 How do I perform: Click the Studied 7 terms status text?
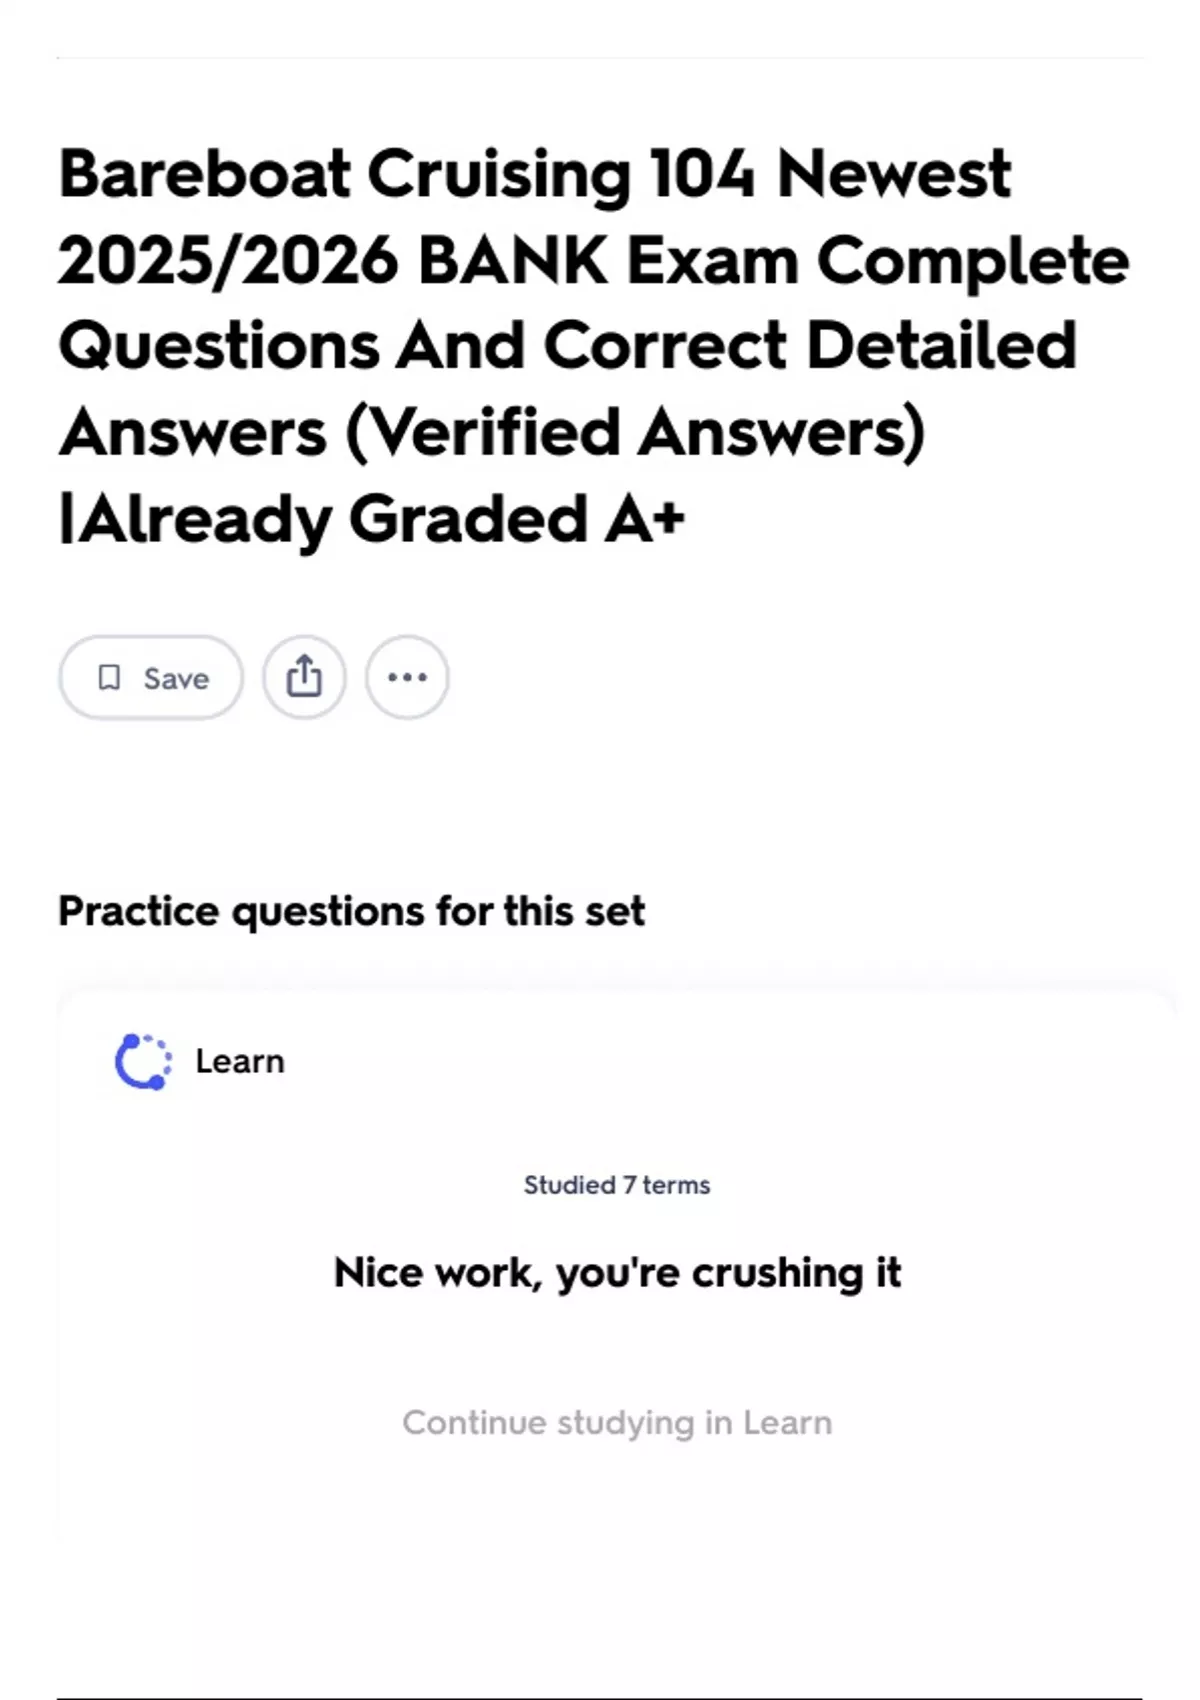click(x=617, y=1185)
